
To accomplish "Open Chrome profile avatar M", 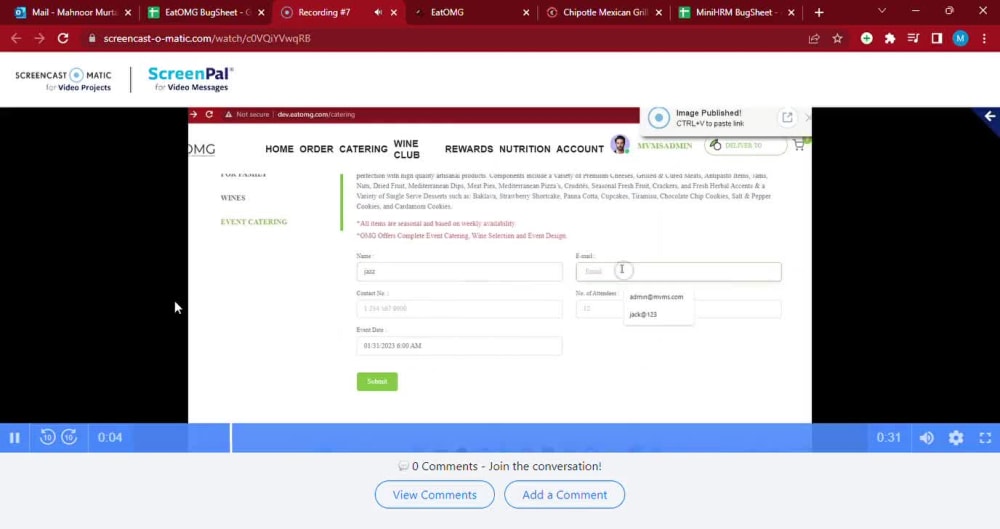I will click(960, 38).
